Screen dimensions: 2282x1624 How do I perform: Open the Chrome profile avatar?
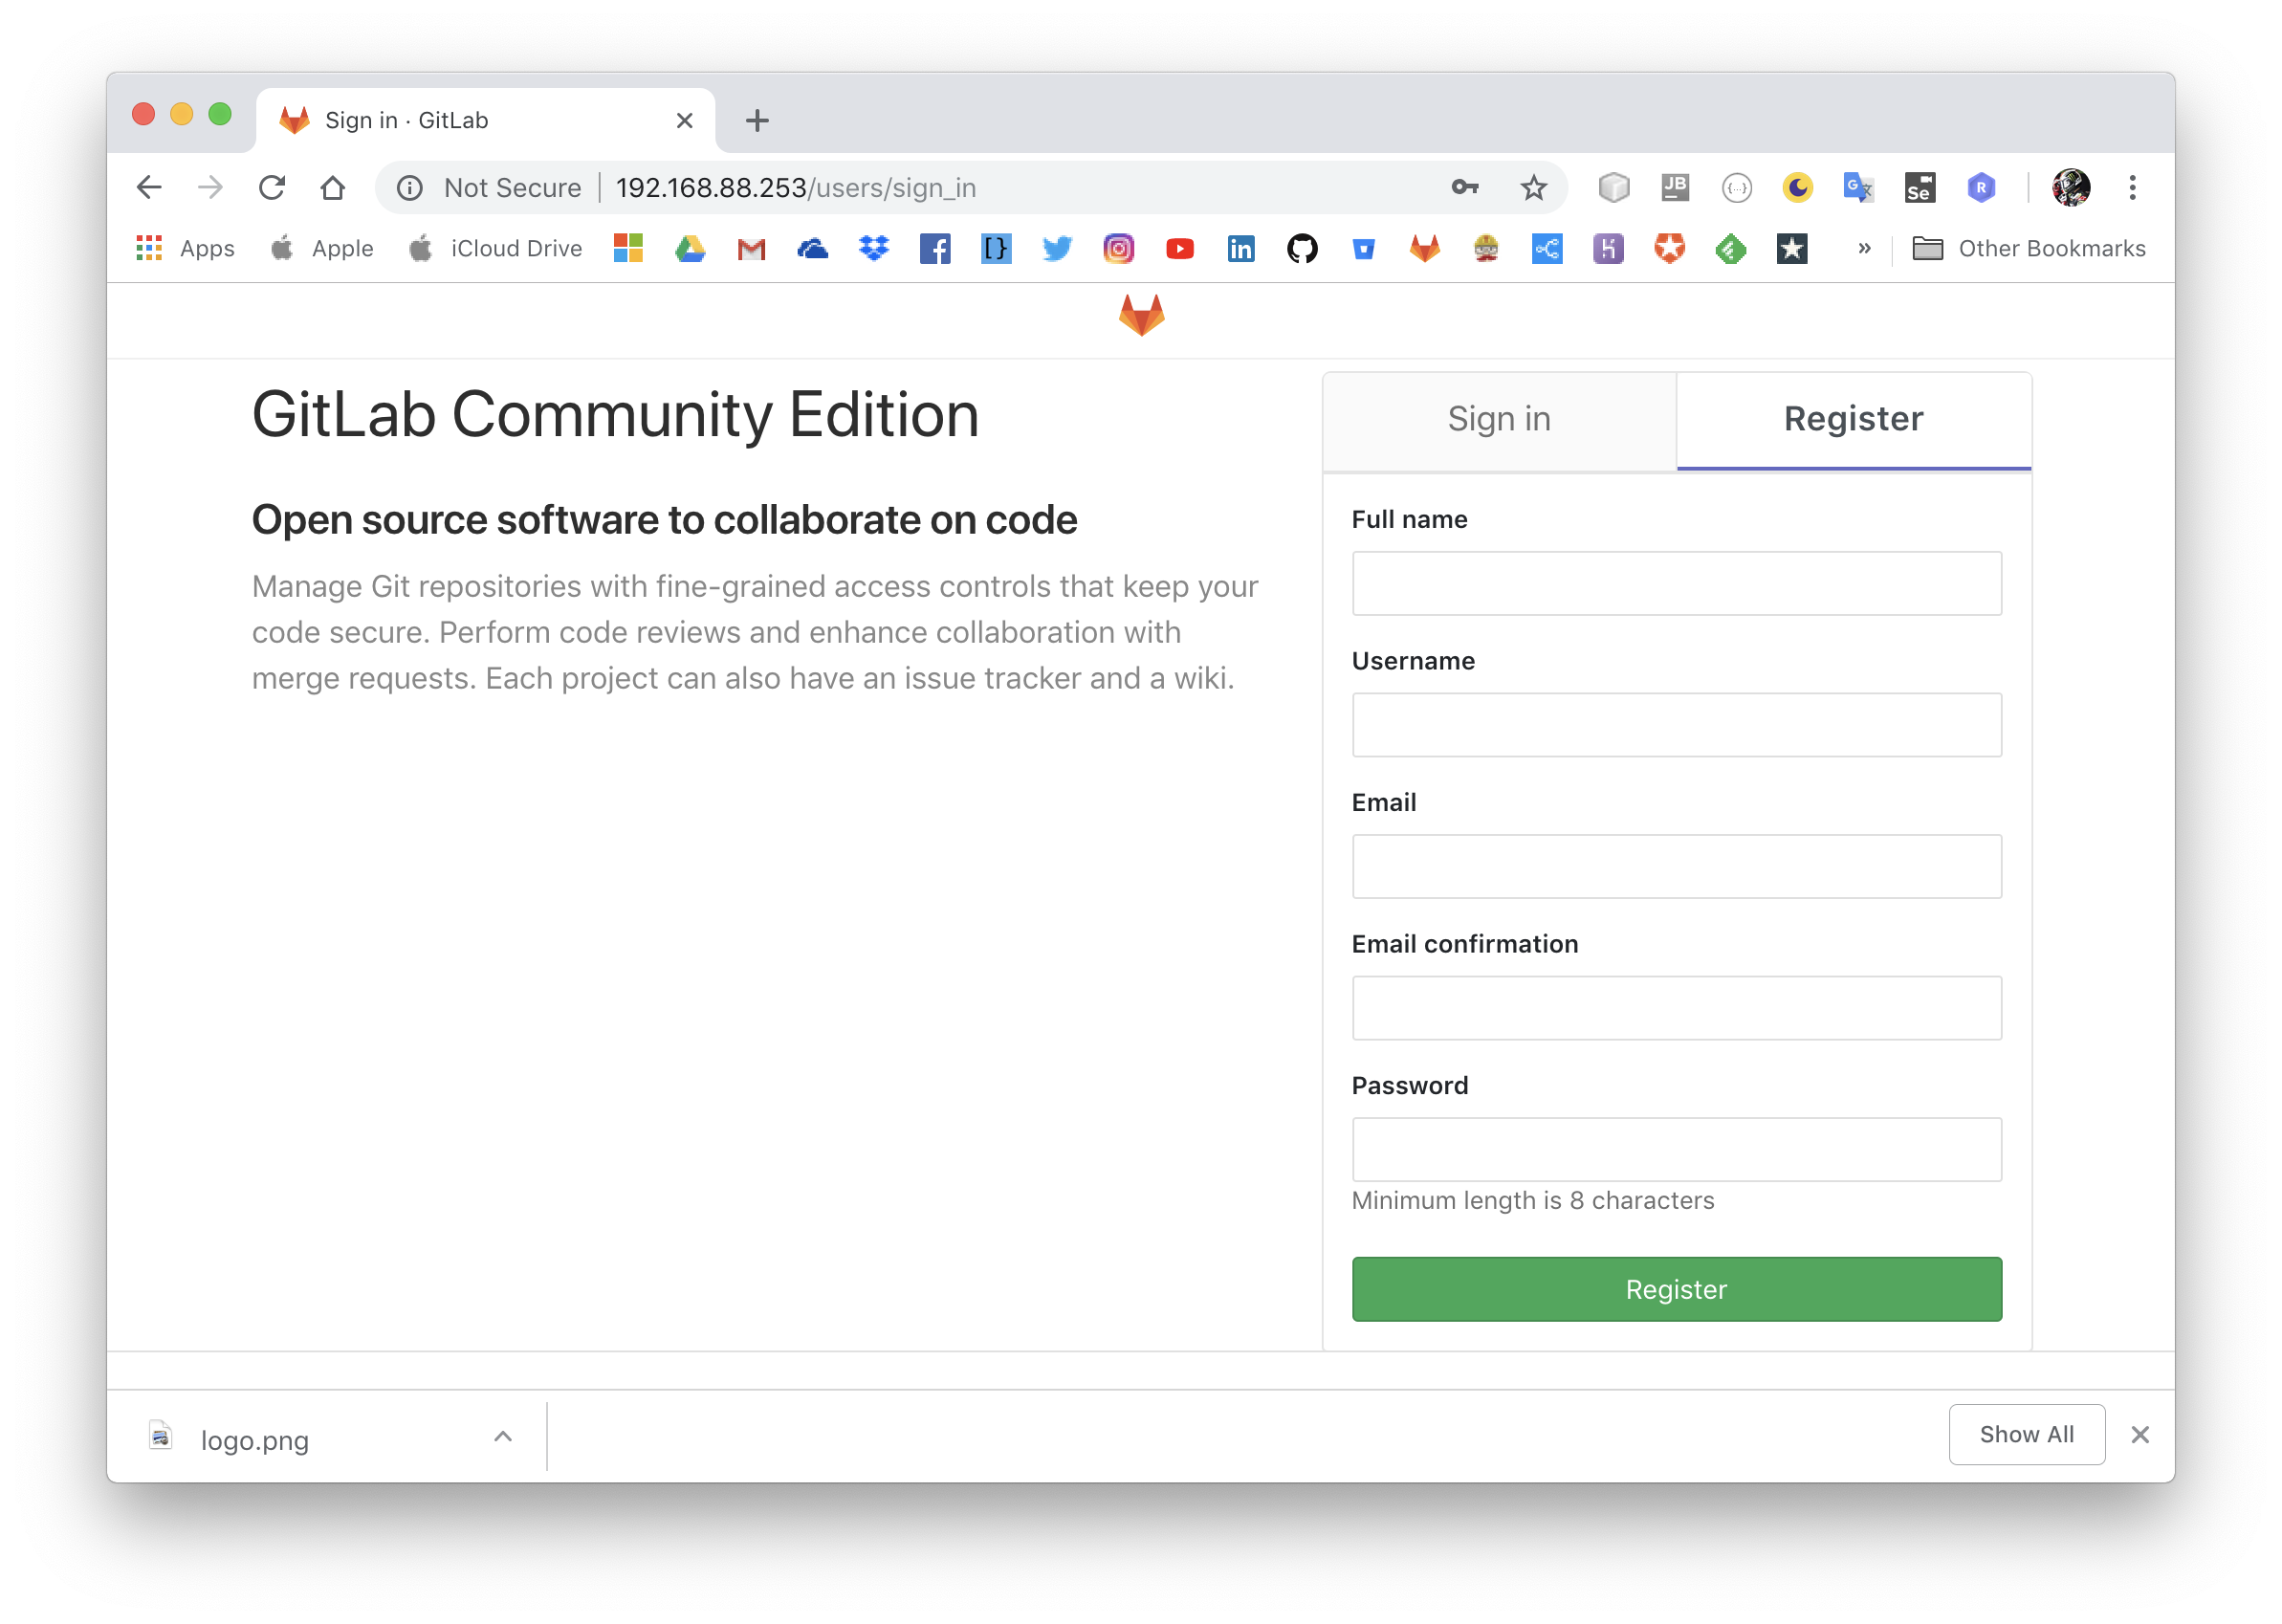(x=2070, y=187)
